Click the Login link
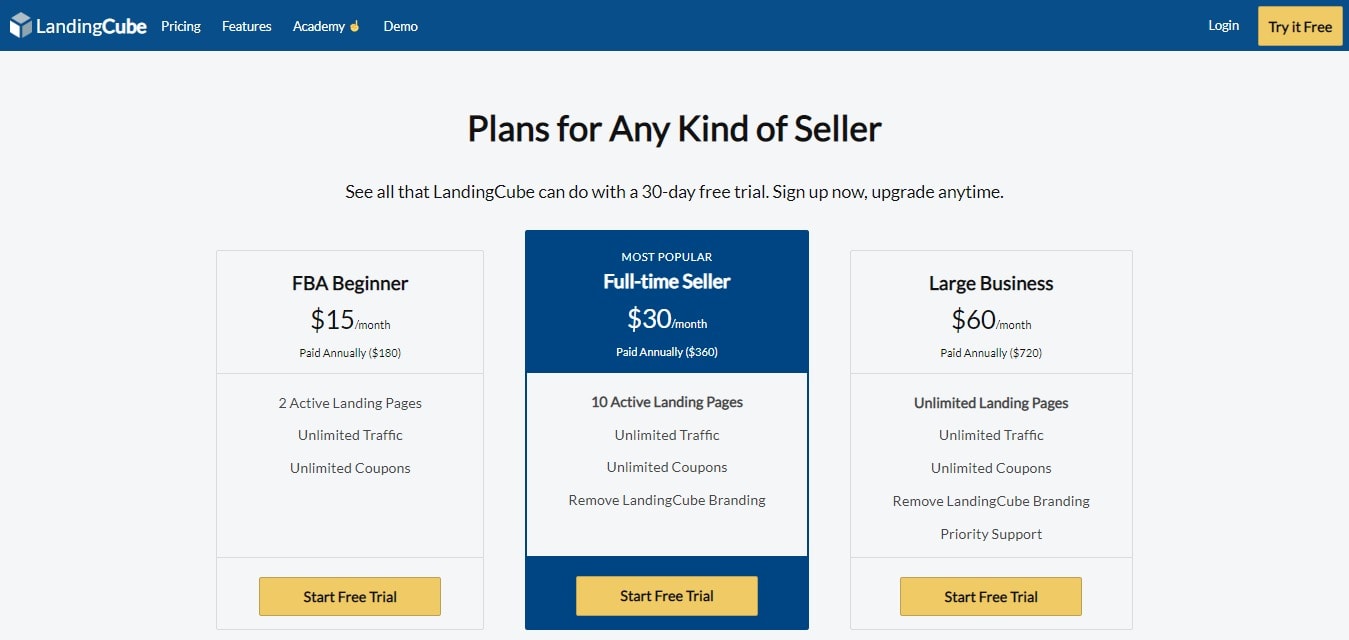The image size is (1349, 640). tap(1224, 25)
